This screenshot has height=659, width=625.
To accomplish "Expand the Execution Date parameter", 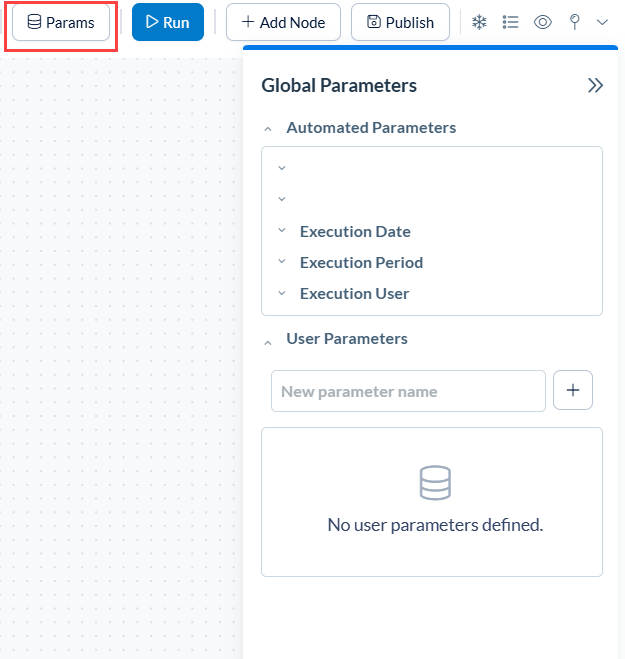I will [x=282, y=231].
